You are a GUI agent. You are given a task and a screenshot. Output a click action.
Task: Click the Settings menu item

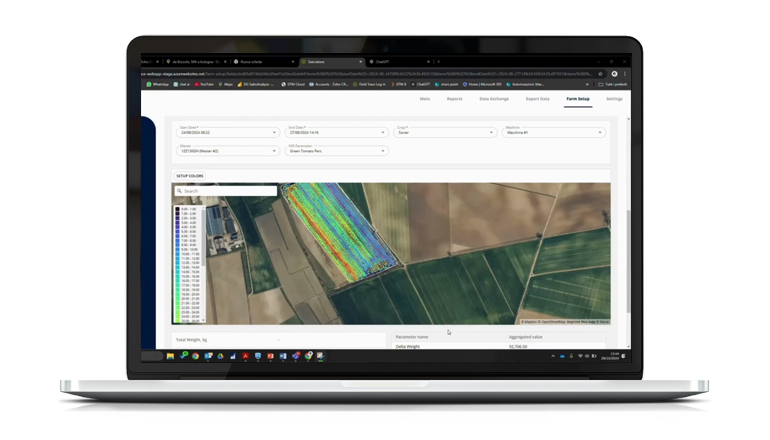point(614,99)
